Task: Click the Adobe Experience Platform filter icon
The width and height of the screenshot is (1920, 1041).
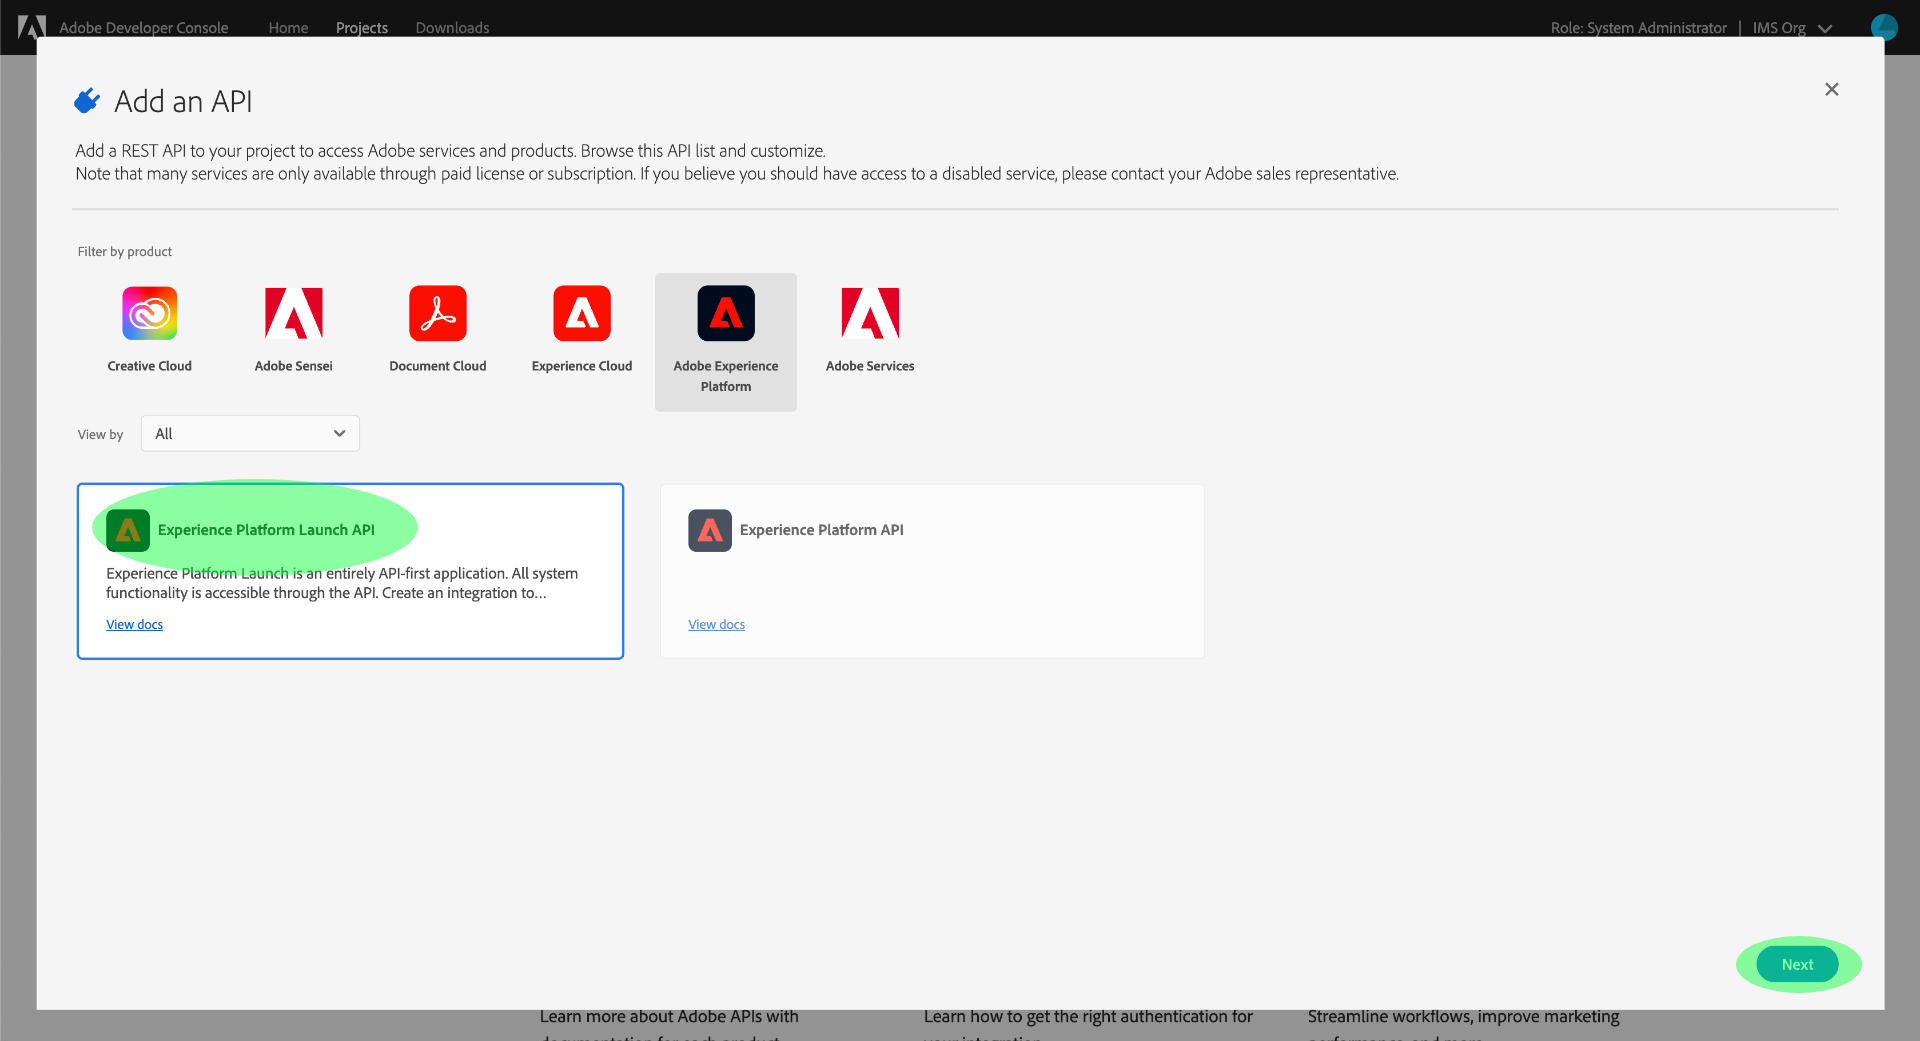Action: pos(726,313)
